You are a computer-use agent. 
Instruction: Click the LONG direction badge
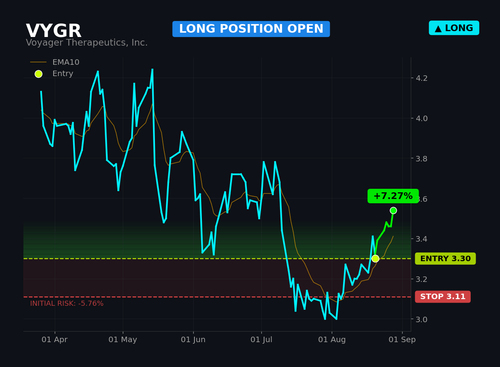point(454,28)
